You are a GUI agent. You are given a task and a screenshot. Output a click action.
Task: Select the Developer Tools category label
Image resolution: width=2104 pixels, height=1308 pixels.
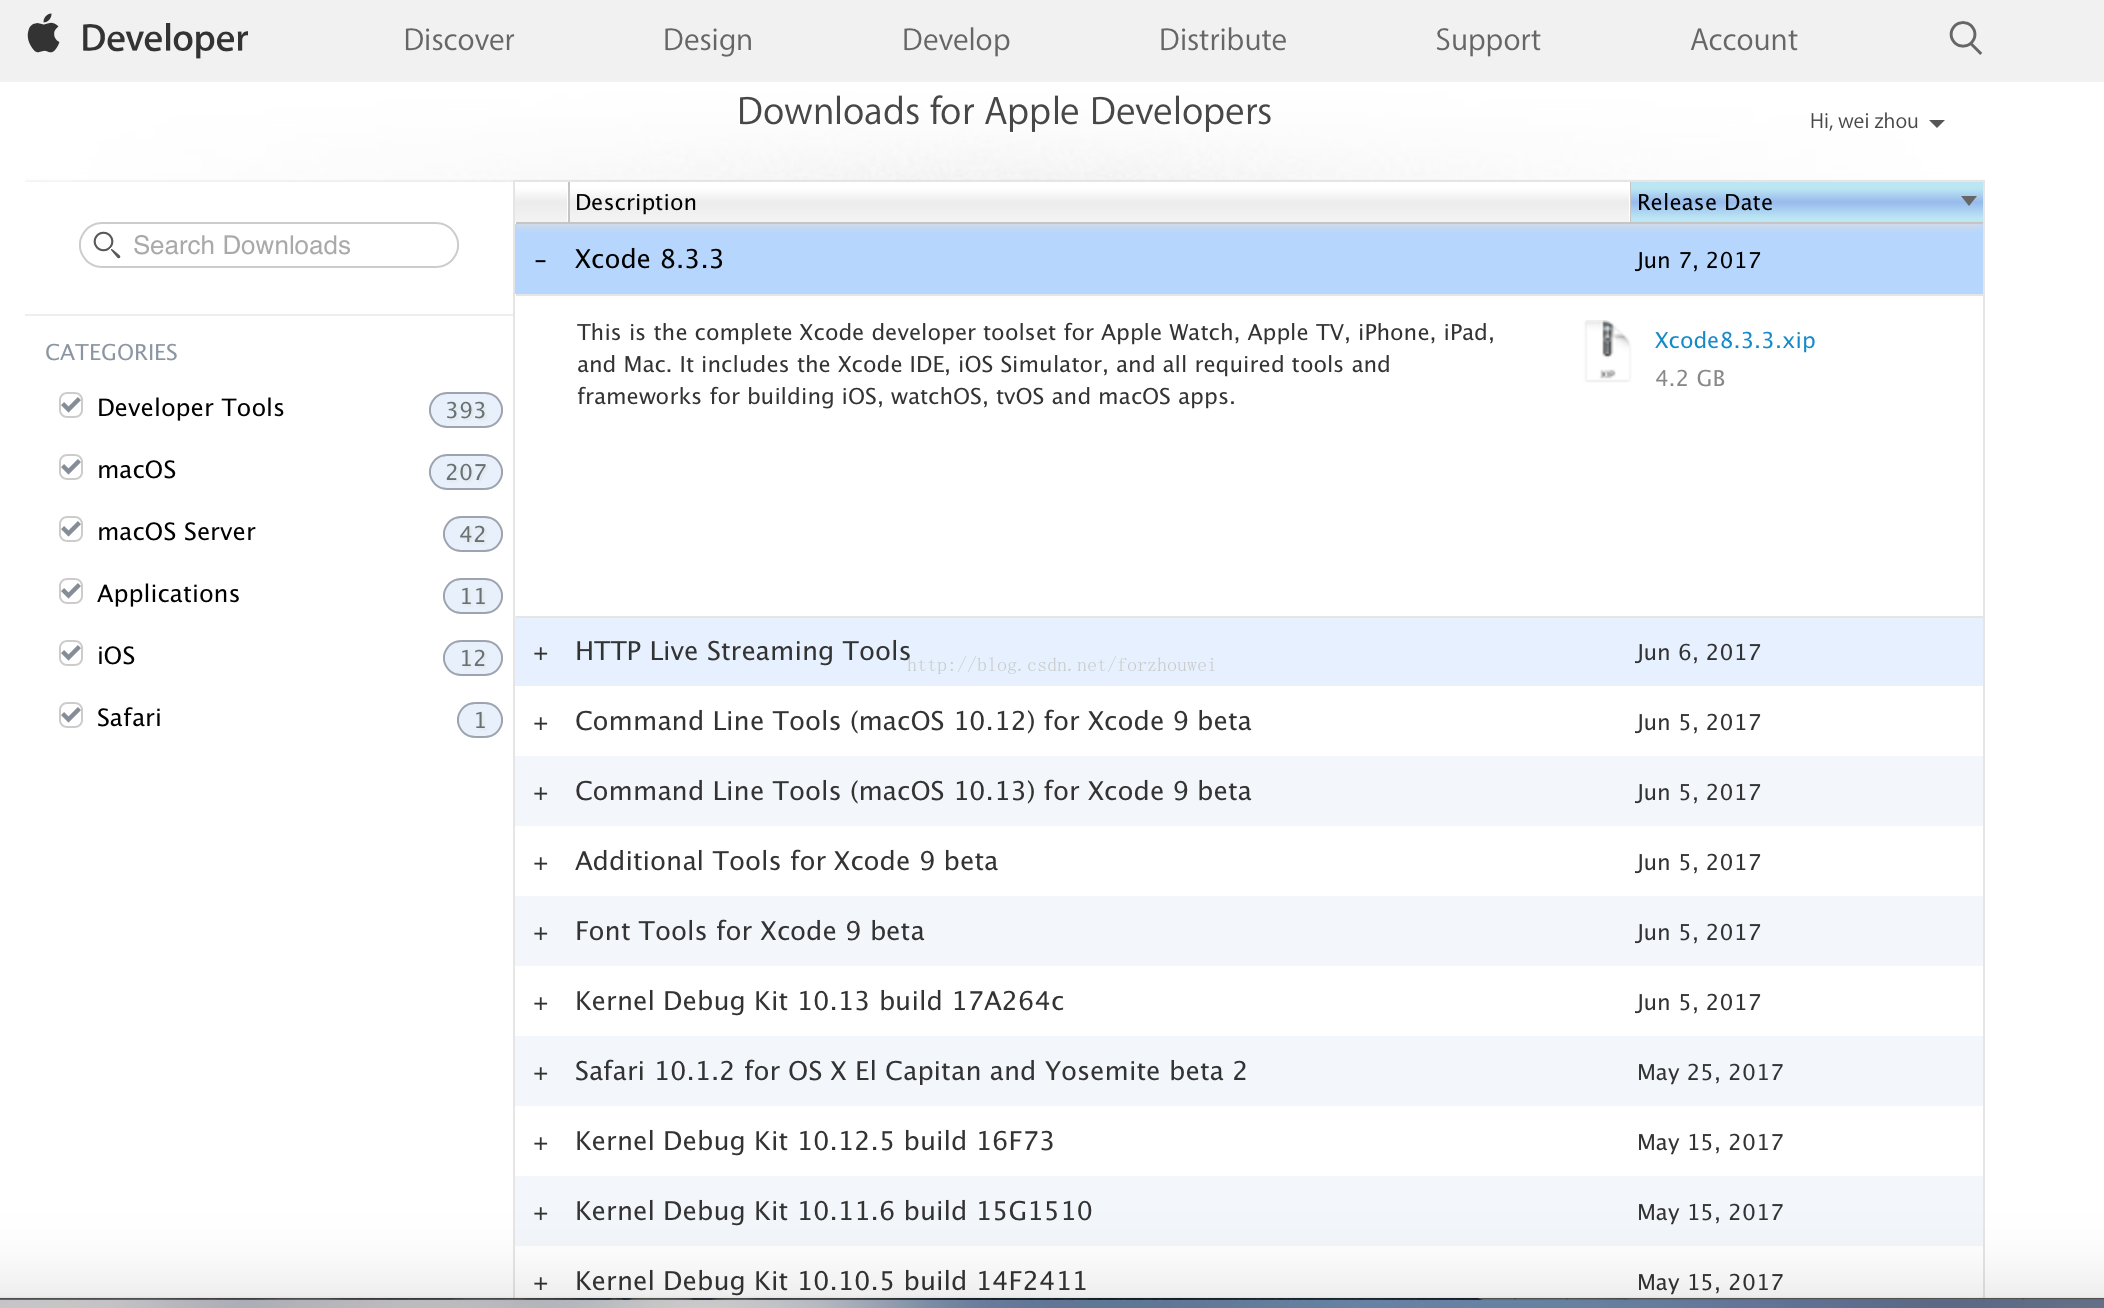(x=191, y=407)
